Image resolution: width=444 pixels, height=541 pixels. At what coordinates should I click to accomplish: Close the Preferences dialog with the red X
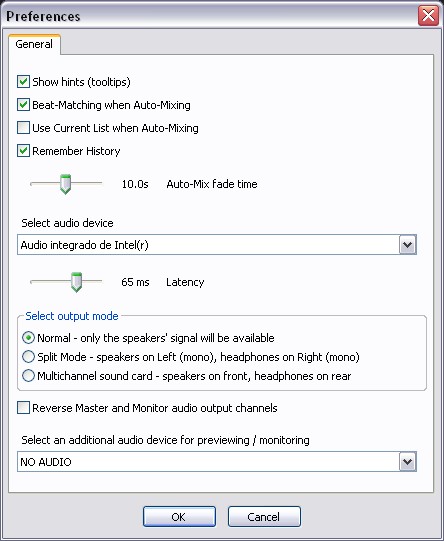point(428,16)
